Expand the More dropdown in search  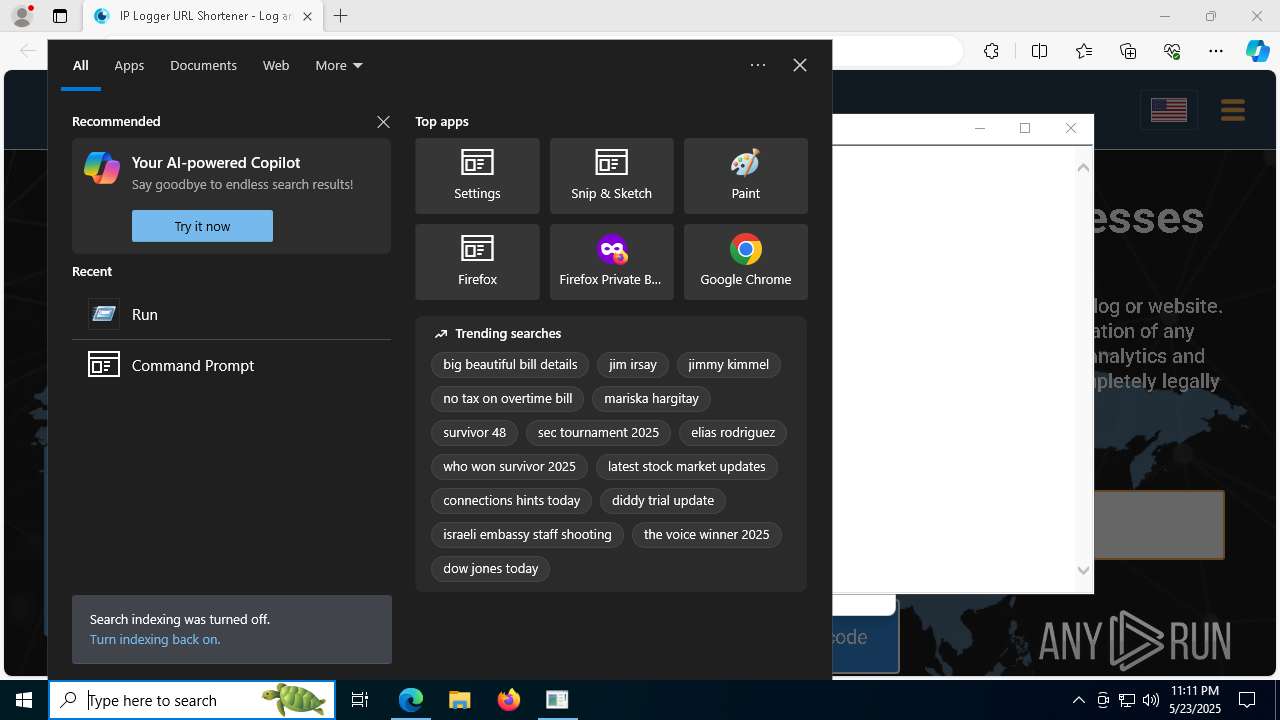coord(339,65)
